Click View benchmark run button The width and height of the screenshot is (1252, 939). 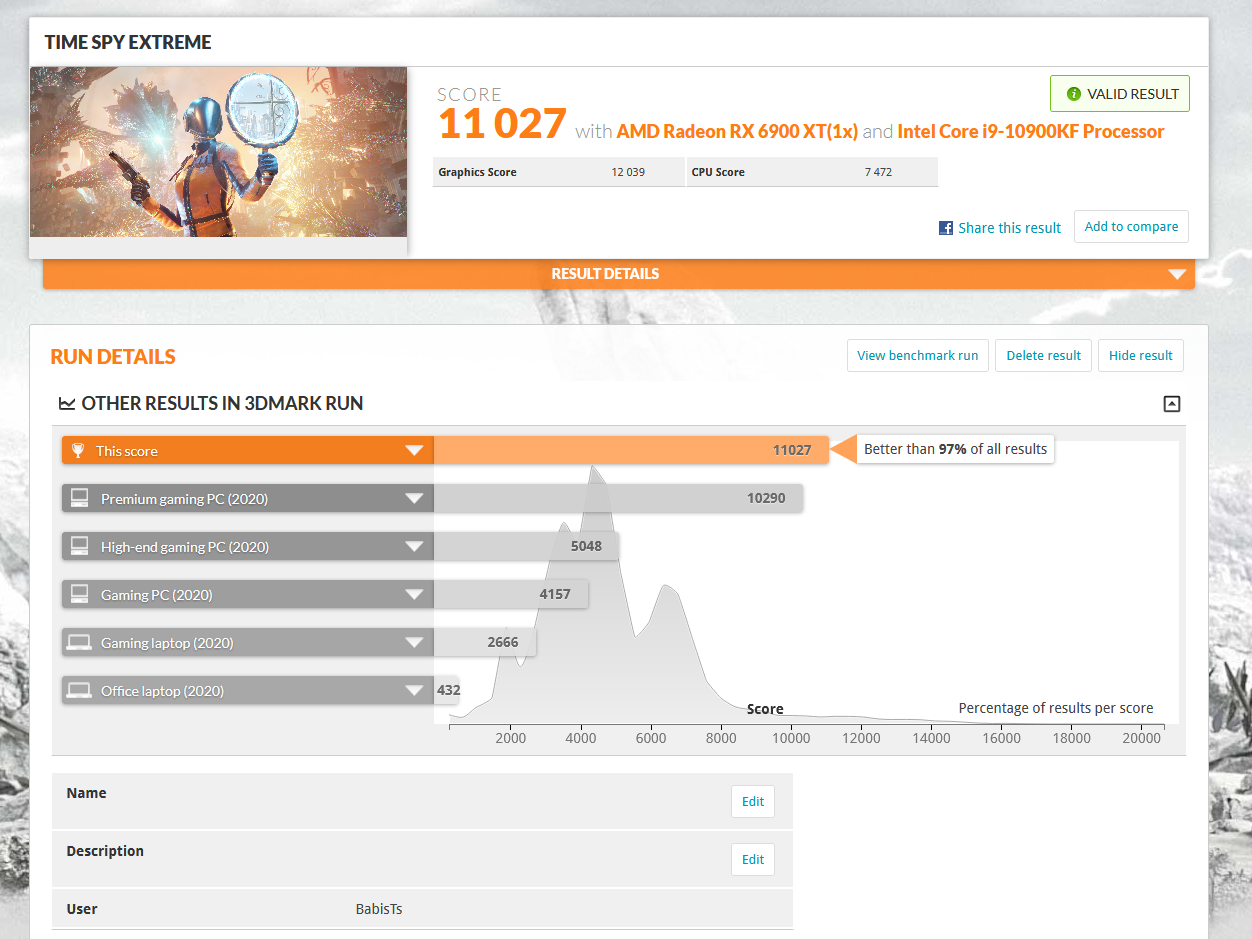(x=917, y=355)
